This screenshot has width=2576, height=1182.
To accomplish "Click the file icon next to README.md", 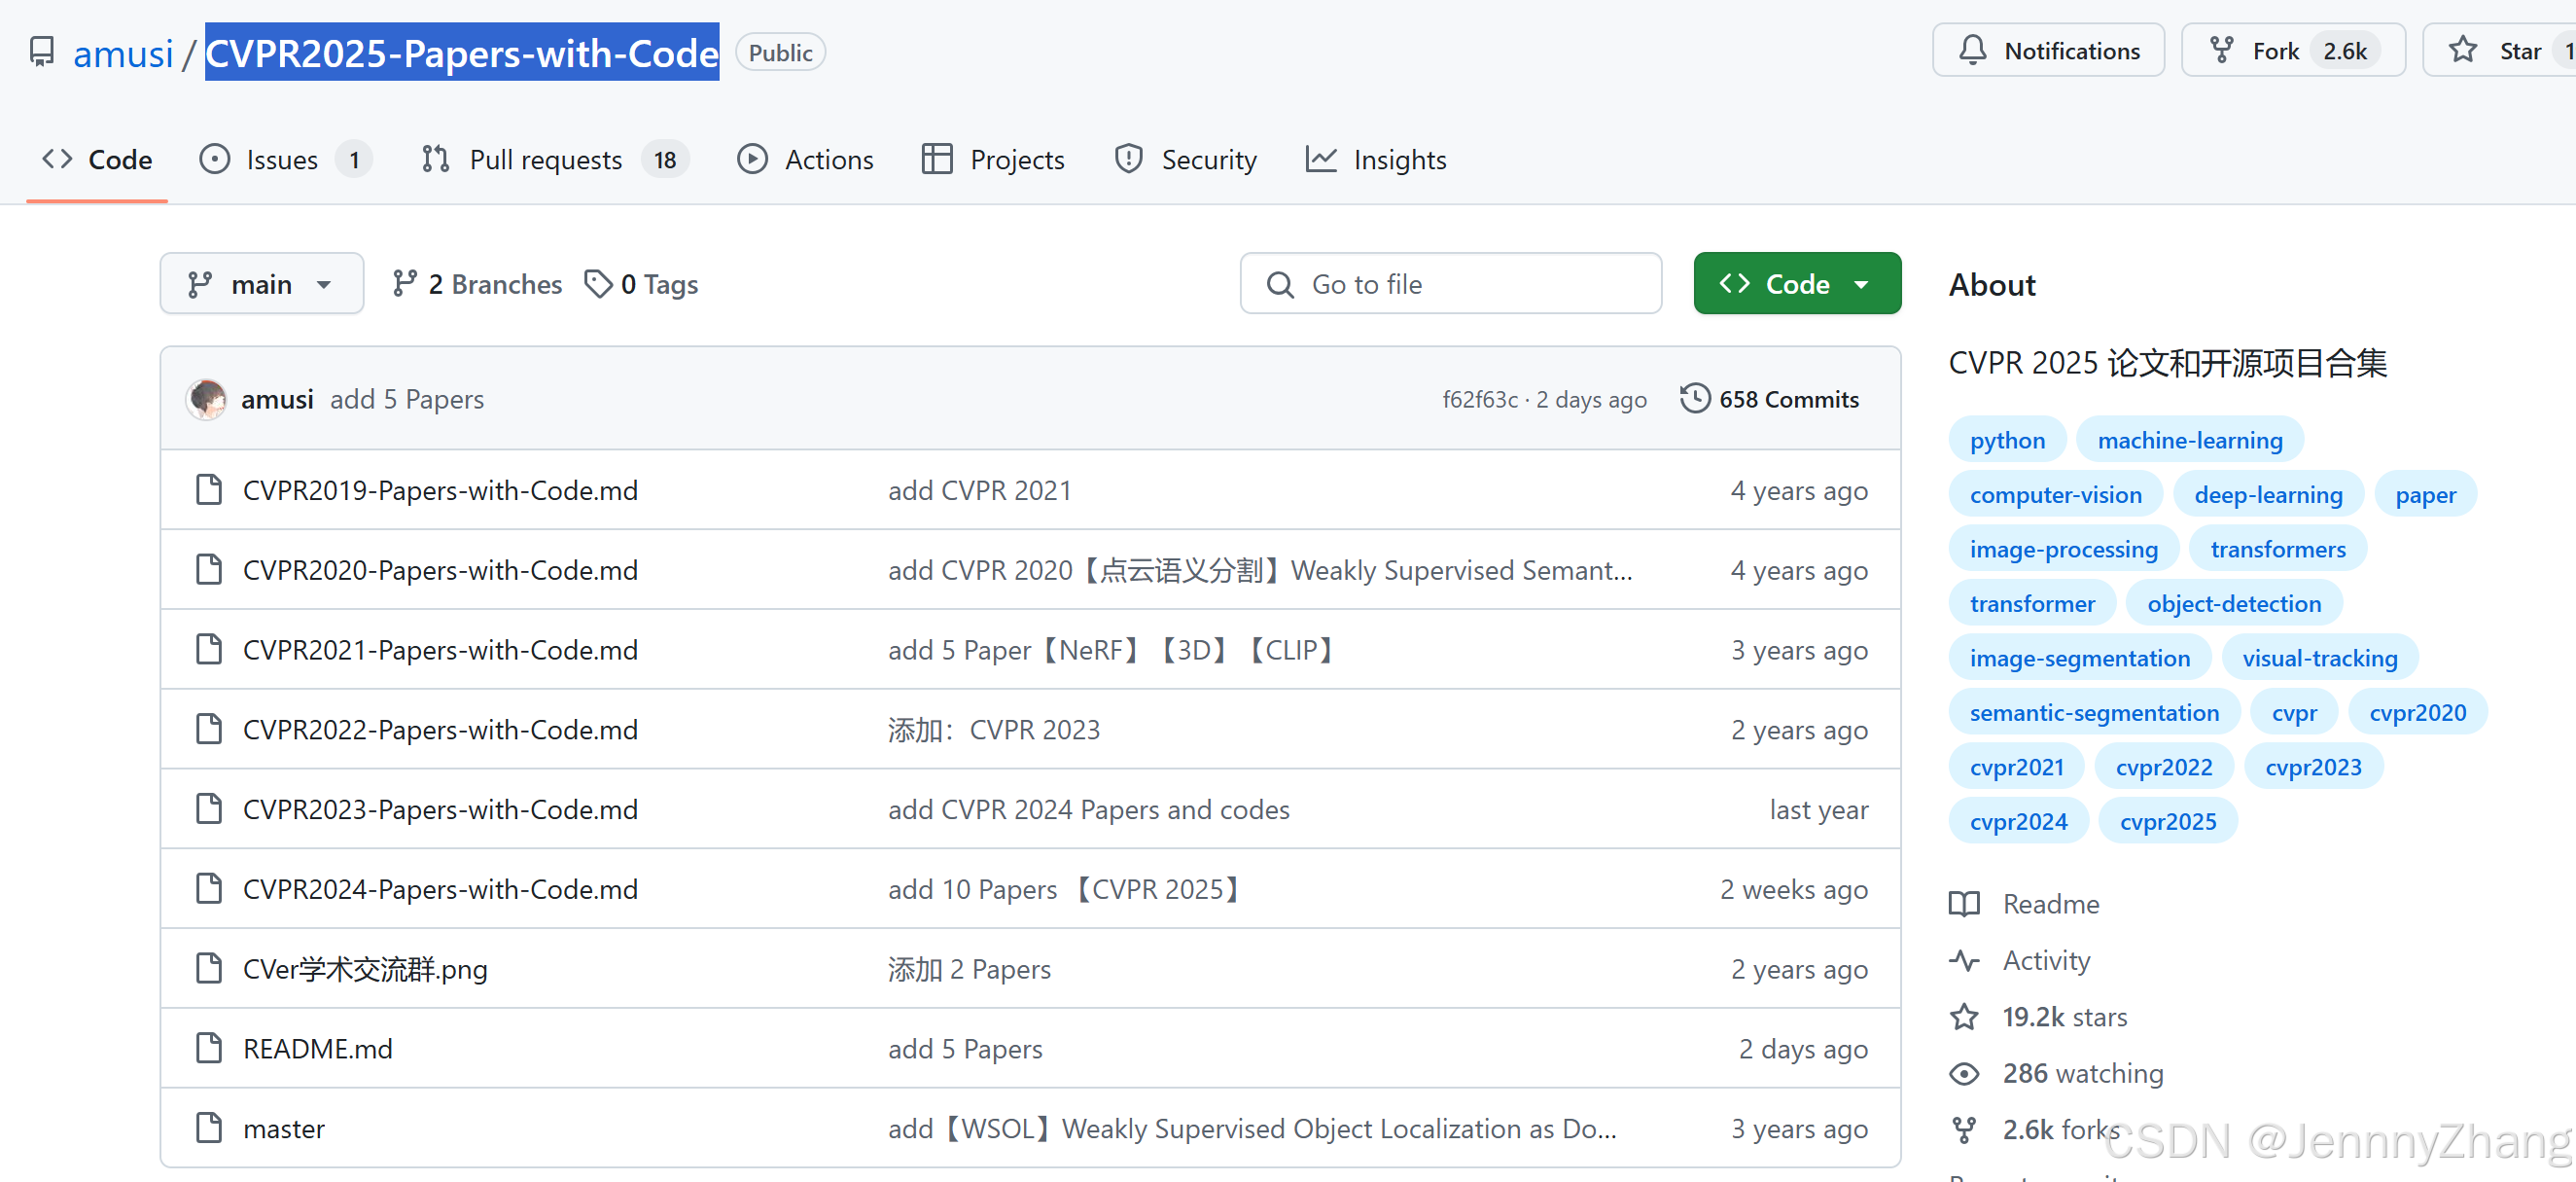I will pos(209,1049).
